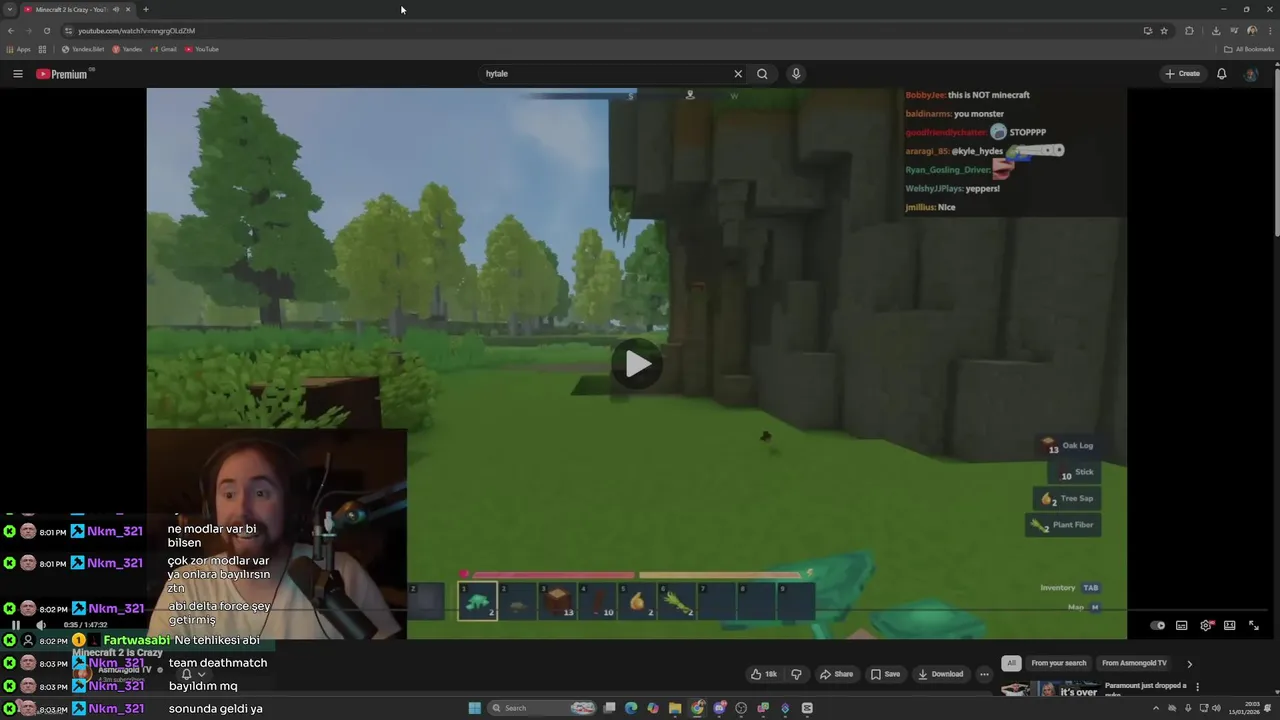Bookmark this page with the star icon
Image resolution: width=1280 pixels, height=720 pixels.
(x=1164, y=31)
